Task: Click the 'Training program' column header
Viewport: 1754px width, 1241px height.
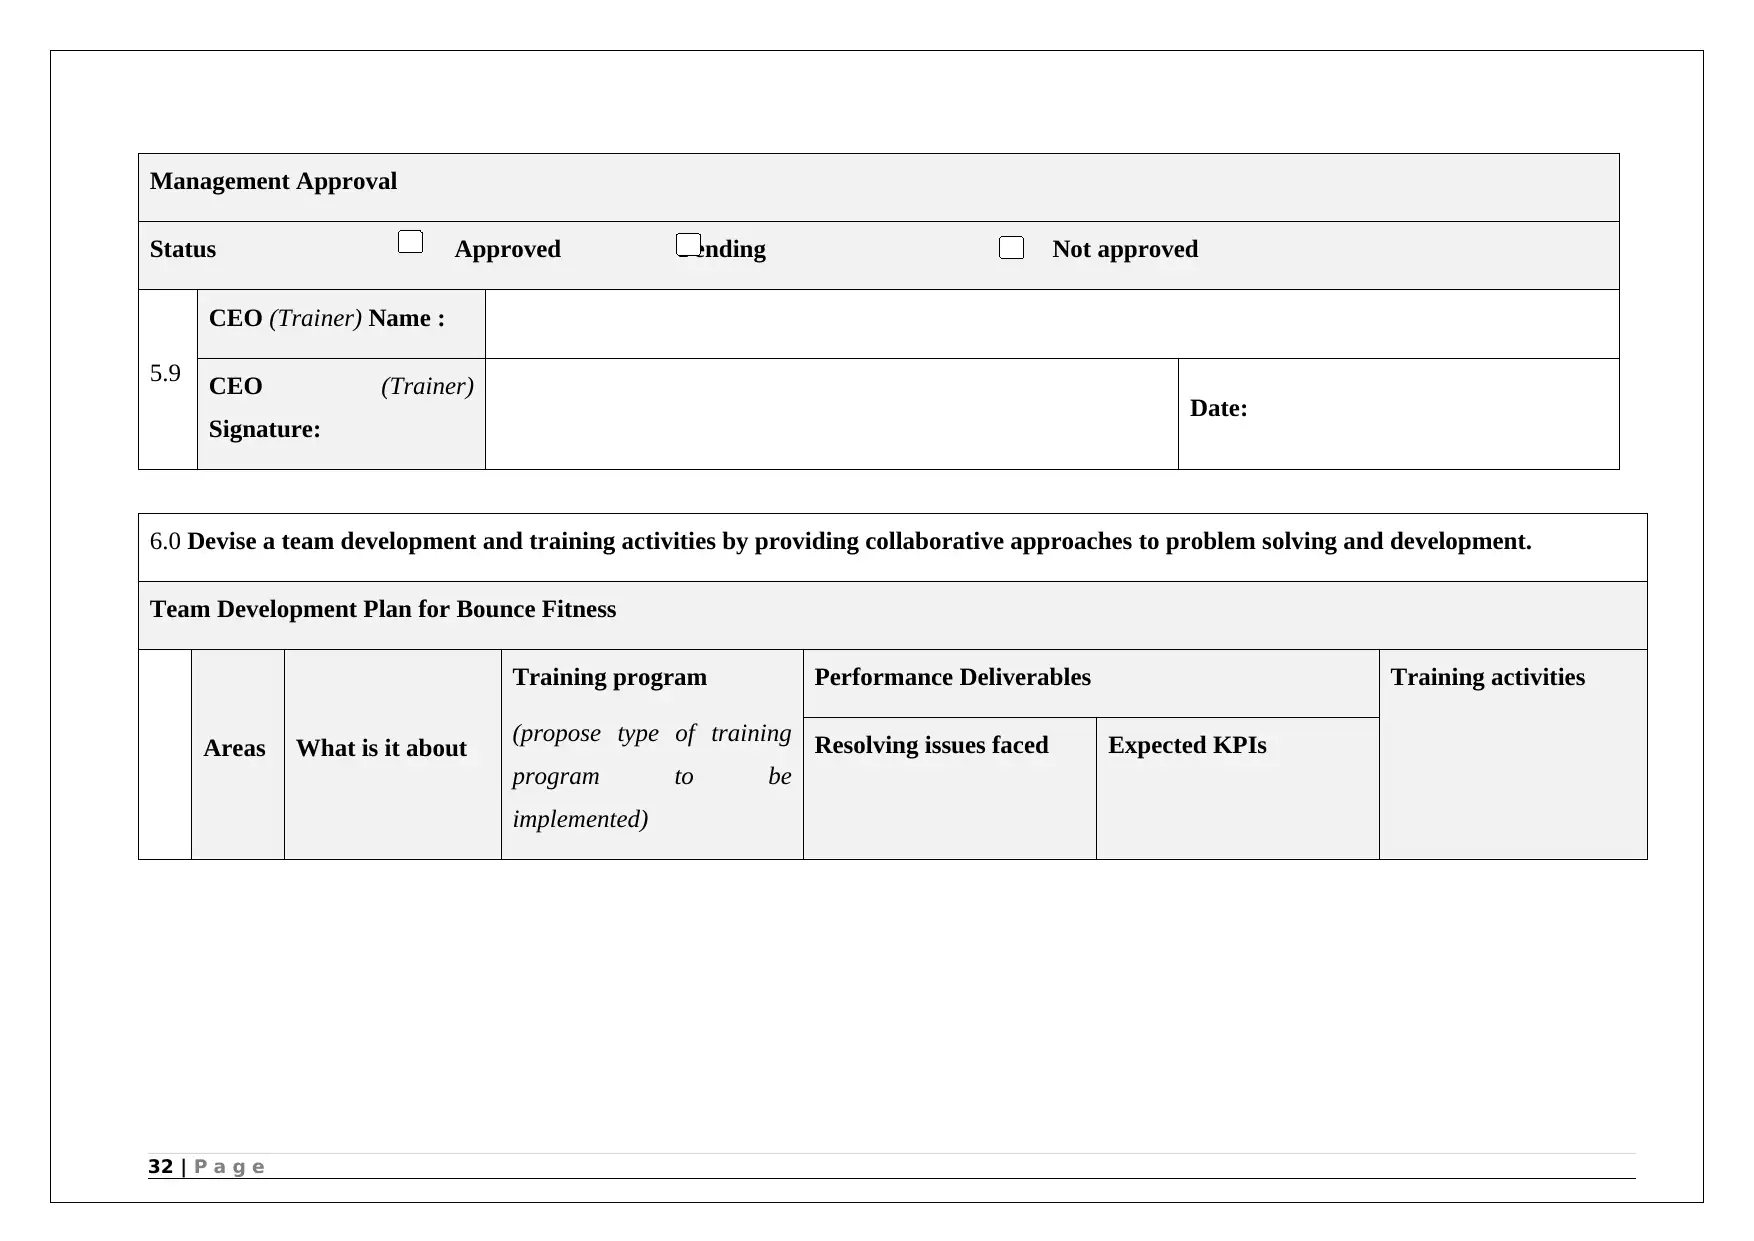Action: 609,677
